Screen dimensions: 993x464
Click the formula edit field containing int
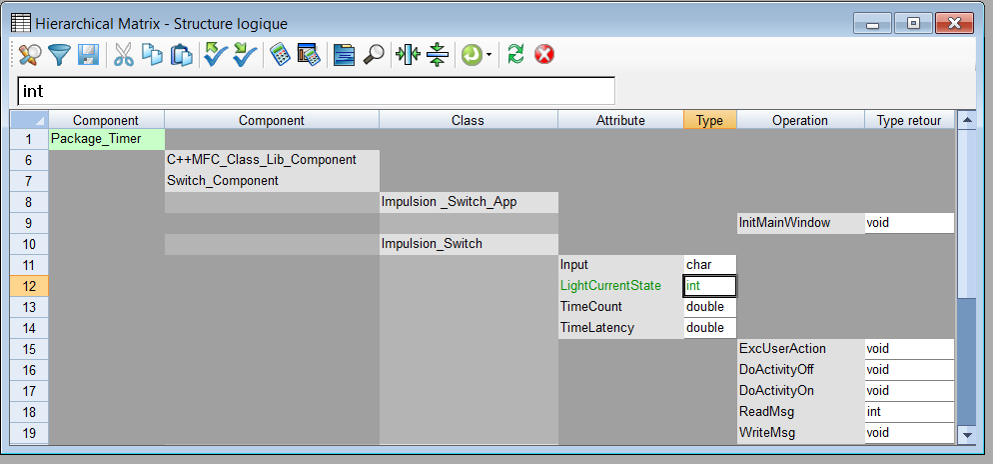[315, 91]
